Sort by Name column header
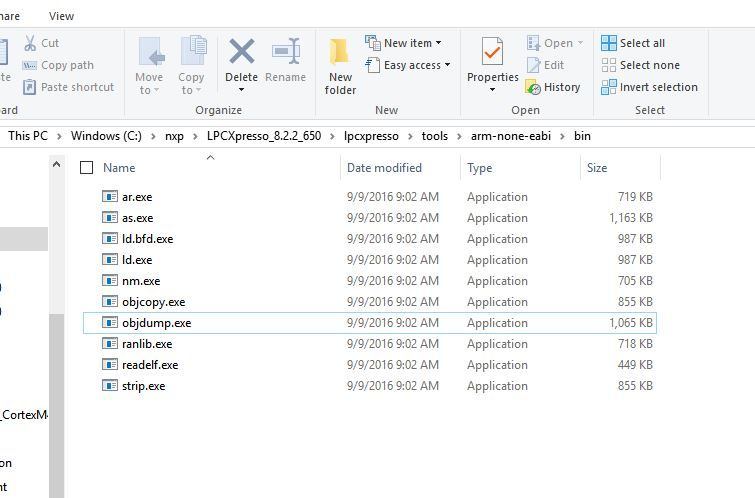Viewport: 755px width, 498px height. 119,168
